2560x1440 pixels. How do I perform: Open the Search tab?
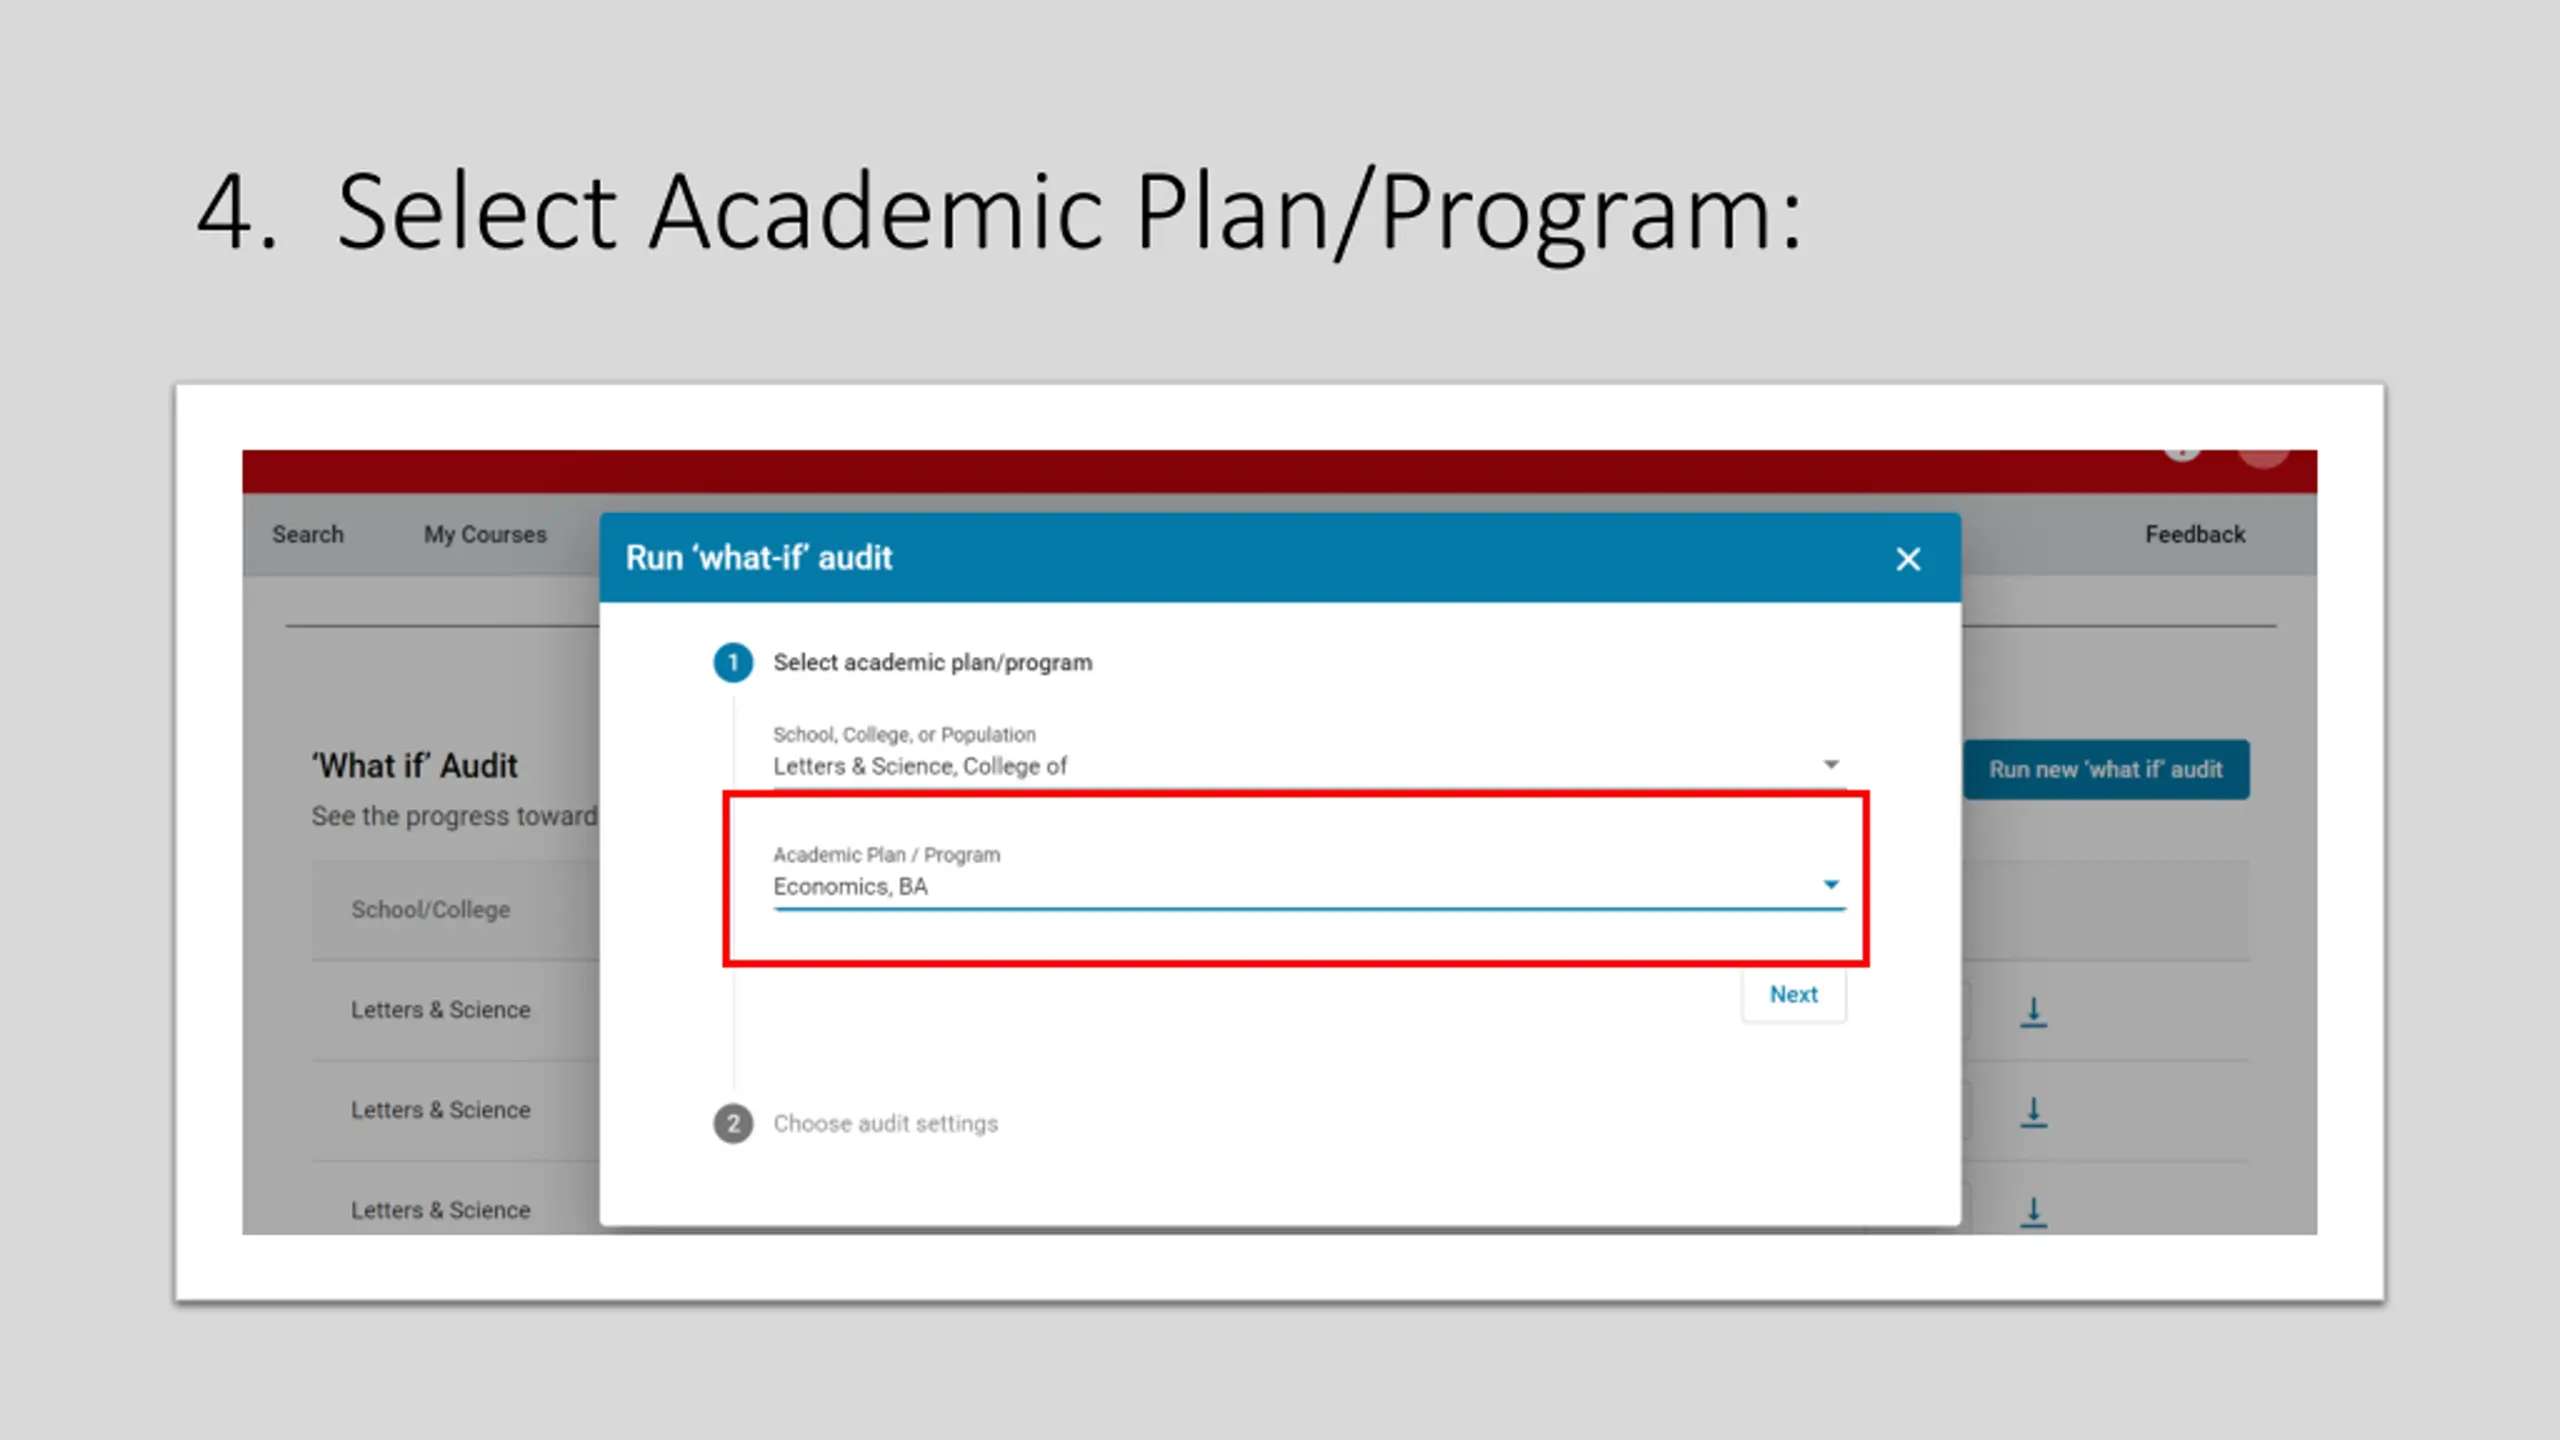(x=308, y=534)
